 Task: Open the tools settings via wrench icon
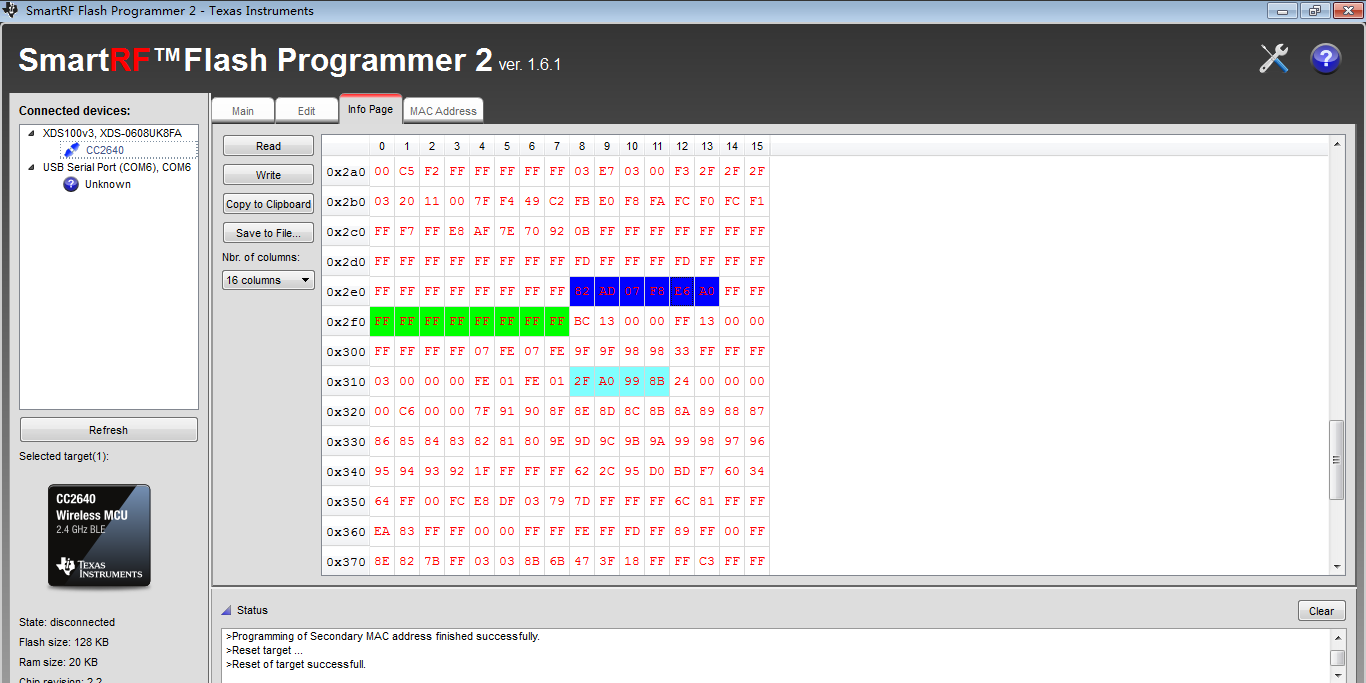click(x=1273, y=58)
